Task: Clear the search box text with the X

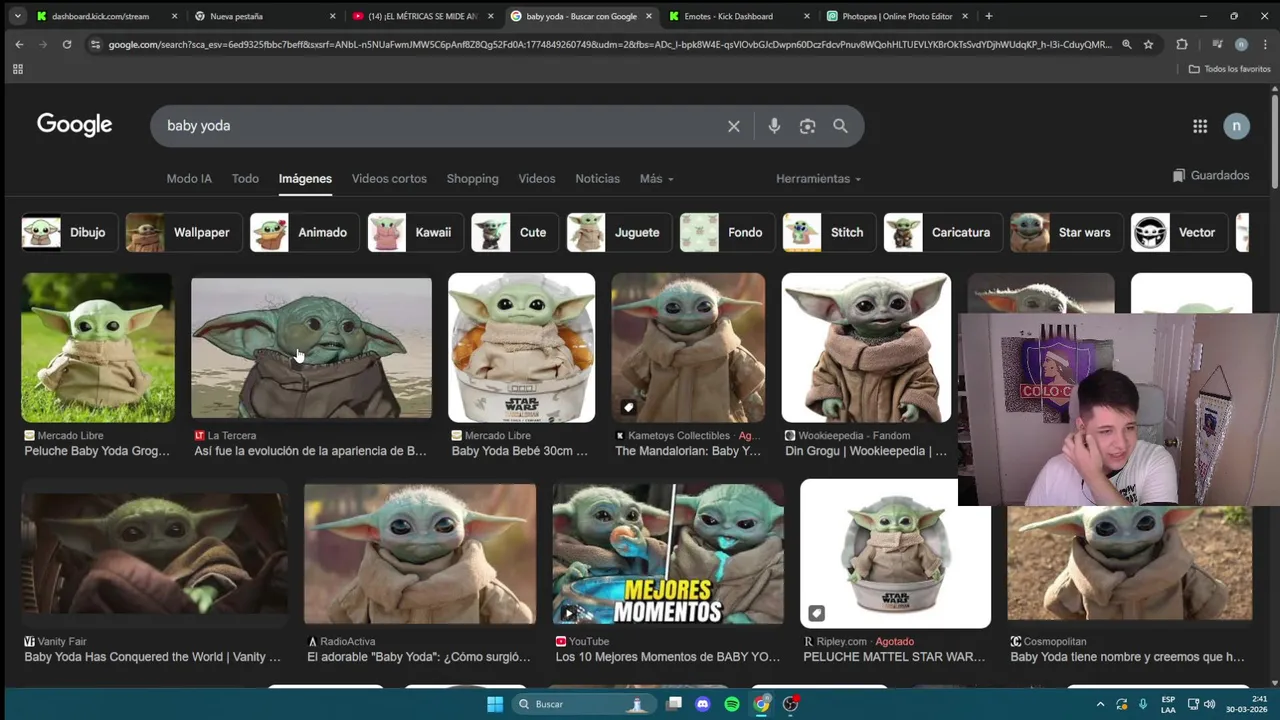Action: [734, 126]
